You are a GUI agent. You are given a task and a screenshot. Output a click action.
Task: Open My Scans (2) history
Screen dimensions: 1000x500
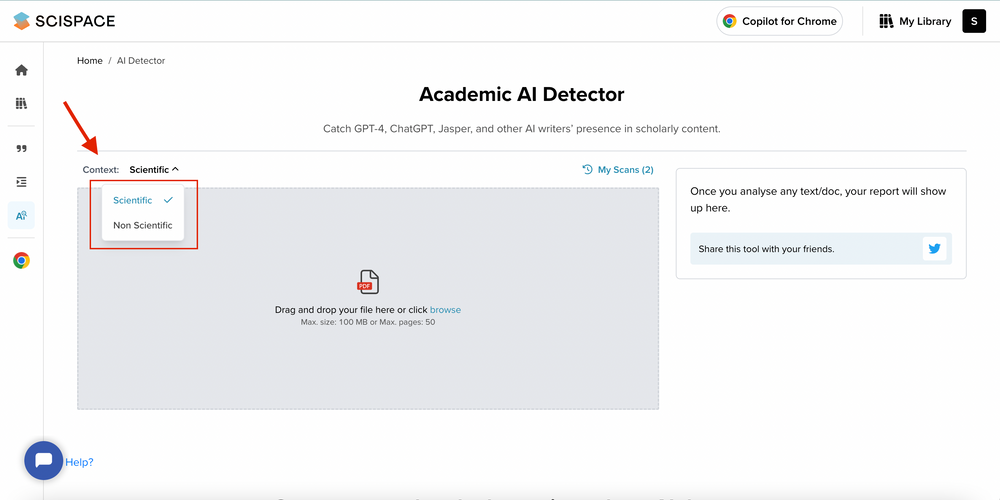click(x=618, y=170)
